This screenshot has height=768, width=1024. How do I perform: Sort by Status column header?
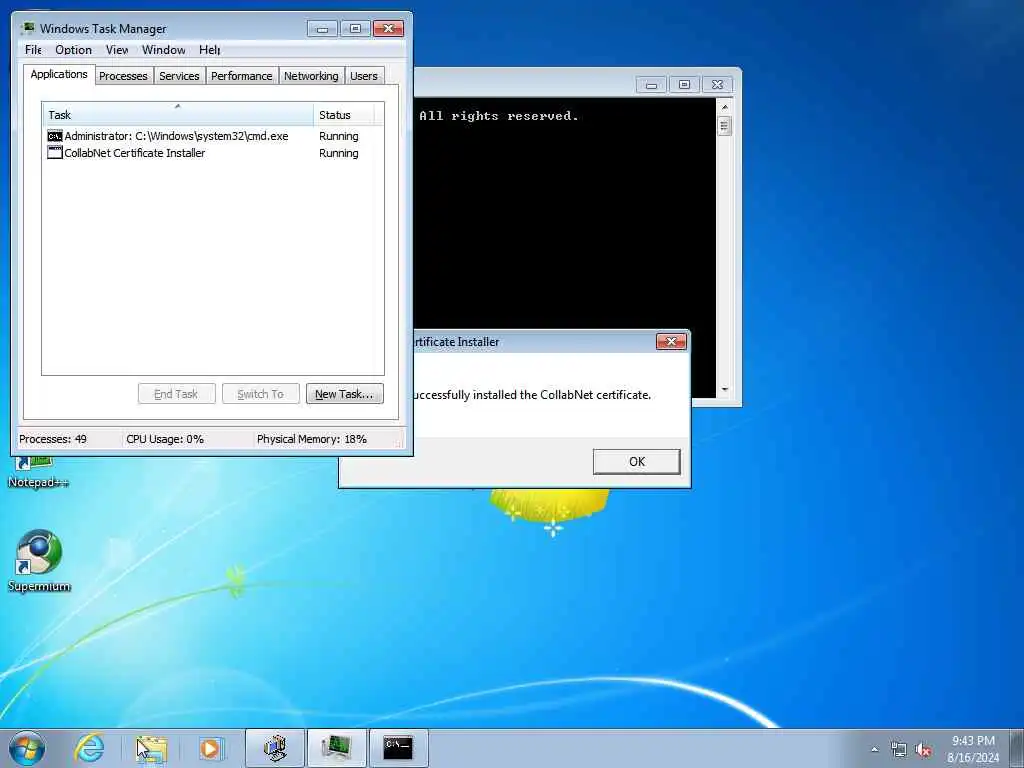pyautogui.click(x=344, y=114)
